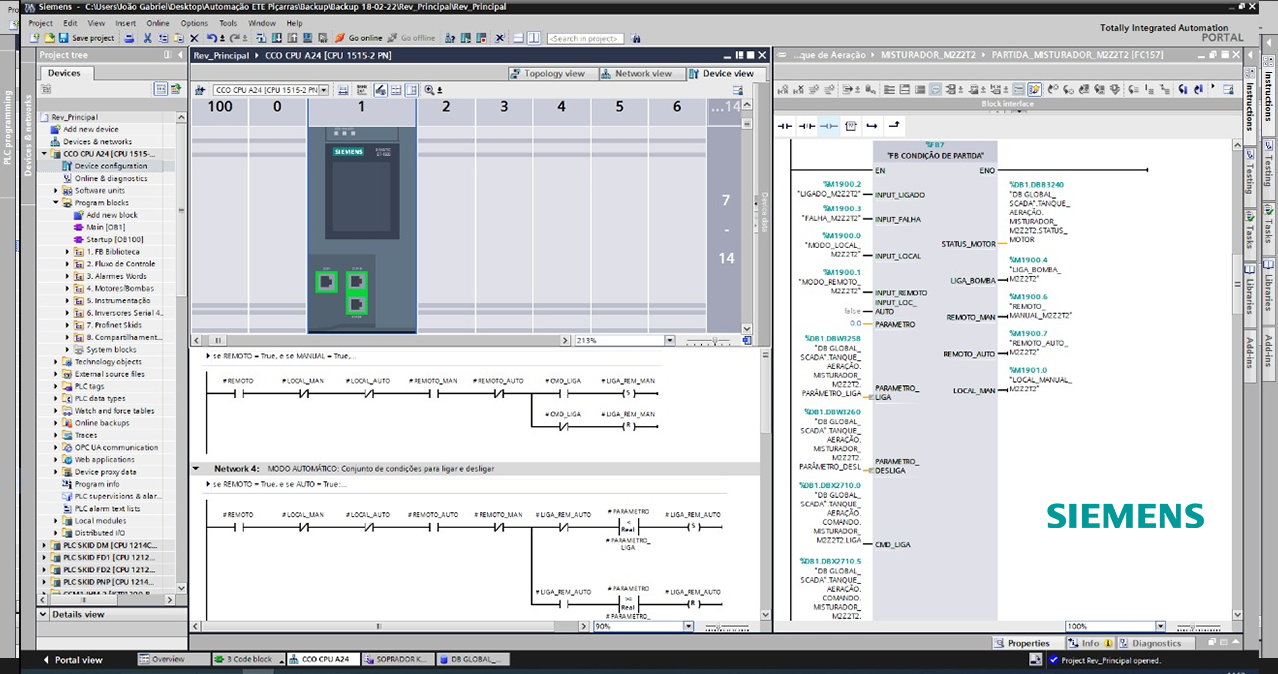
Task: Click the Print icon in main toolbar
Action: [x=129, y=38]
